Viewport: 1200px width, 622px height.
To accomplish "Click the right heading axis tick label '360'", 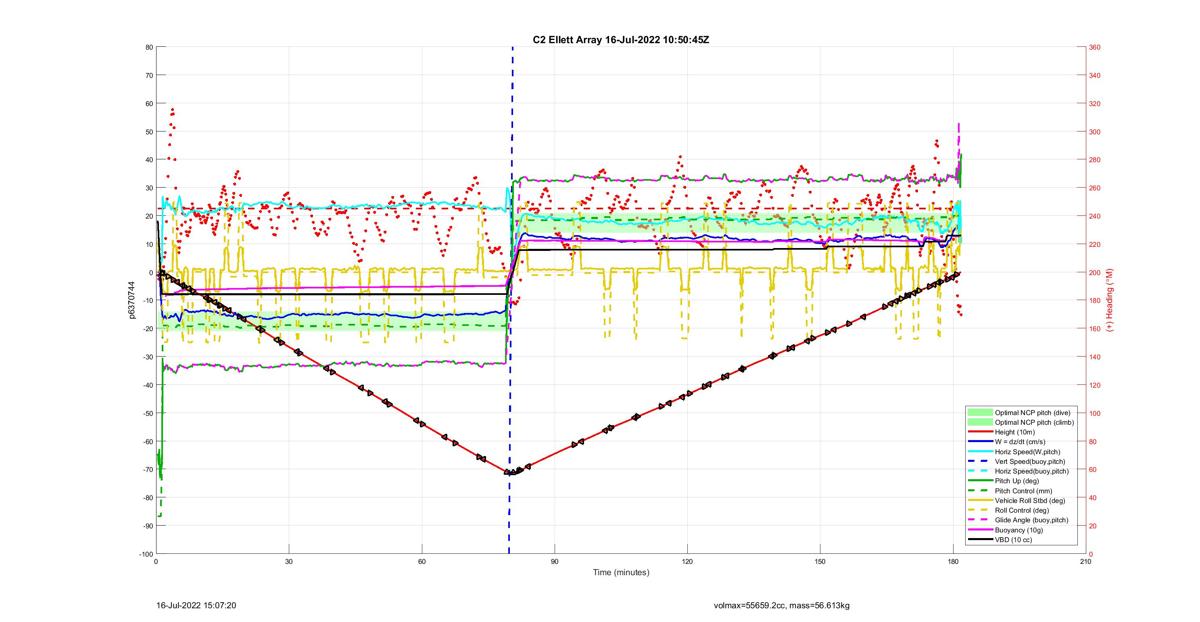I will pos(1095,47).
